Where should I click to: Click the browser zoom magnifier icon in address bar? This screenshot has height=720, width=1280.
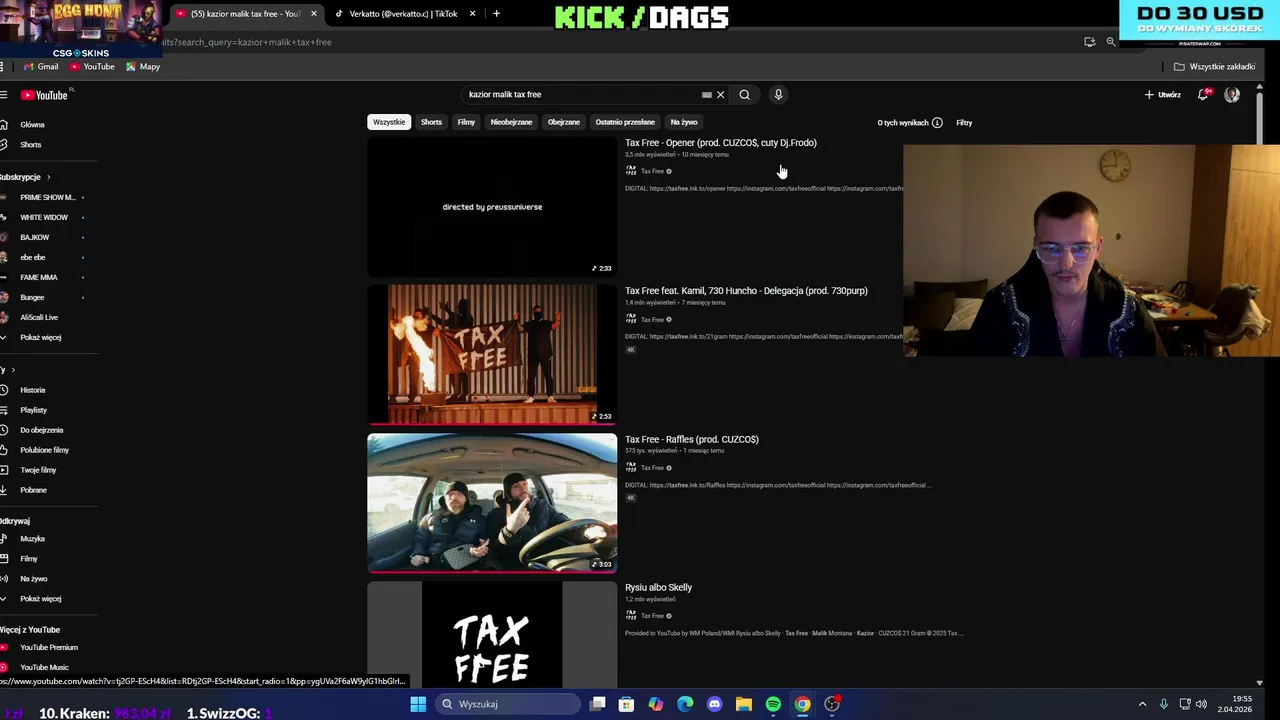tap(1111, 42)
